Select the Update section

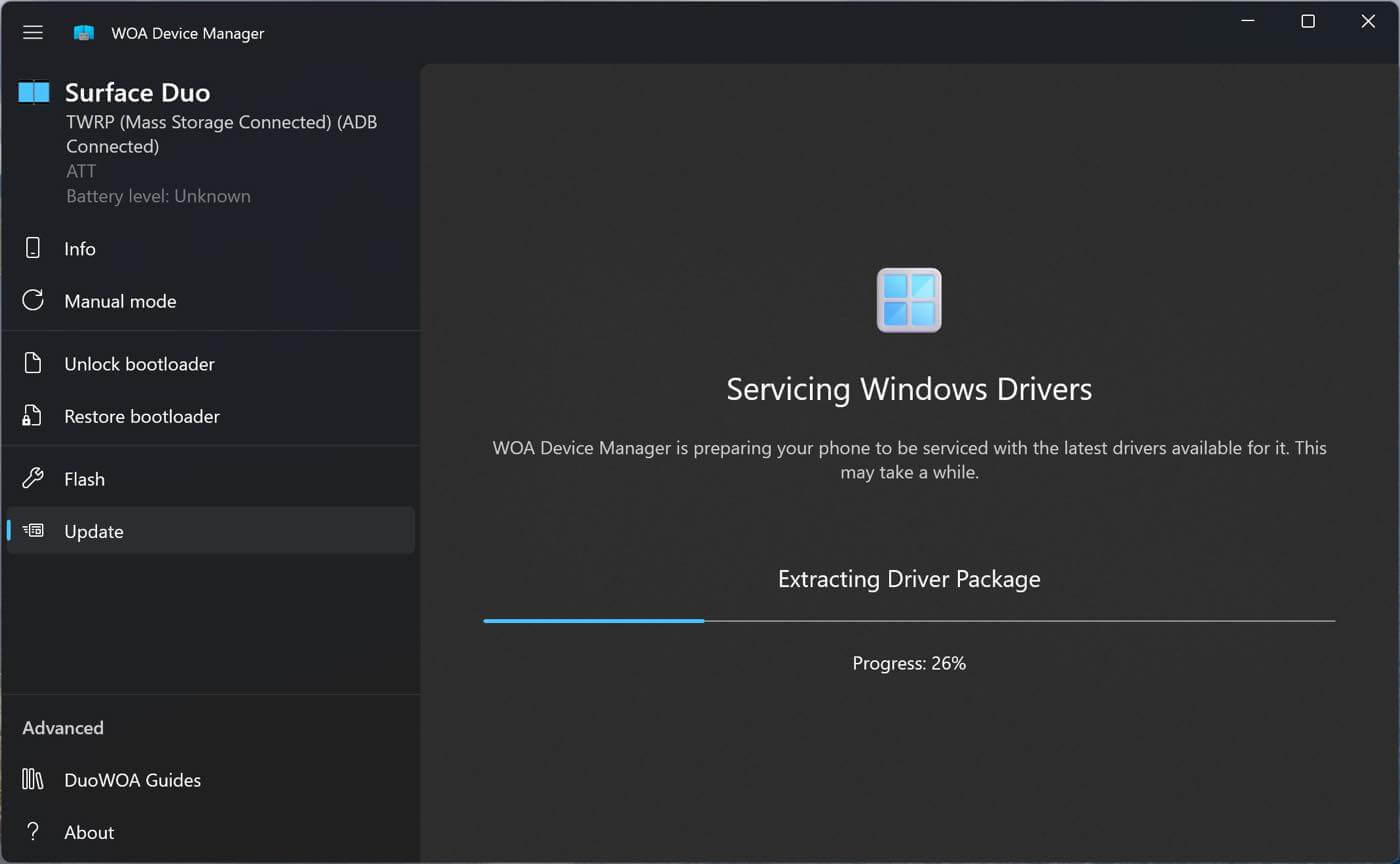coord(211,531)
